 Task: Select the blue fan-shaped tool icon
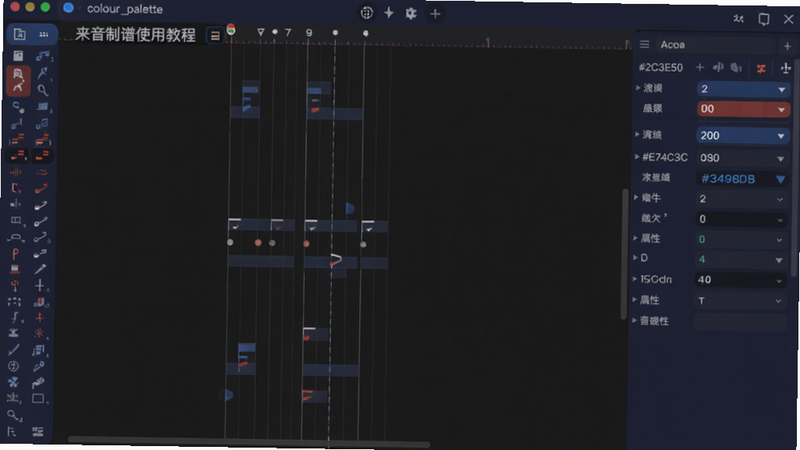point(13,382)
